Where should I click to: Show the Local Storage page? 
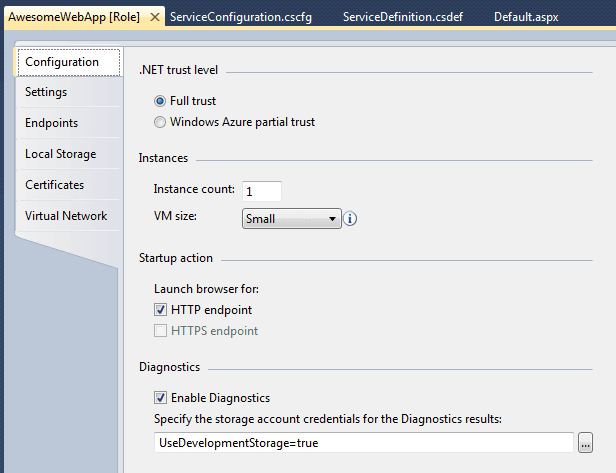[60, 154]
